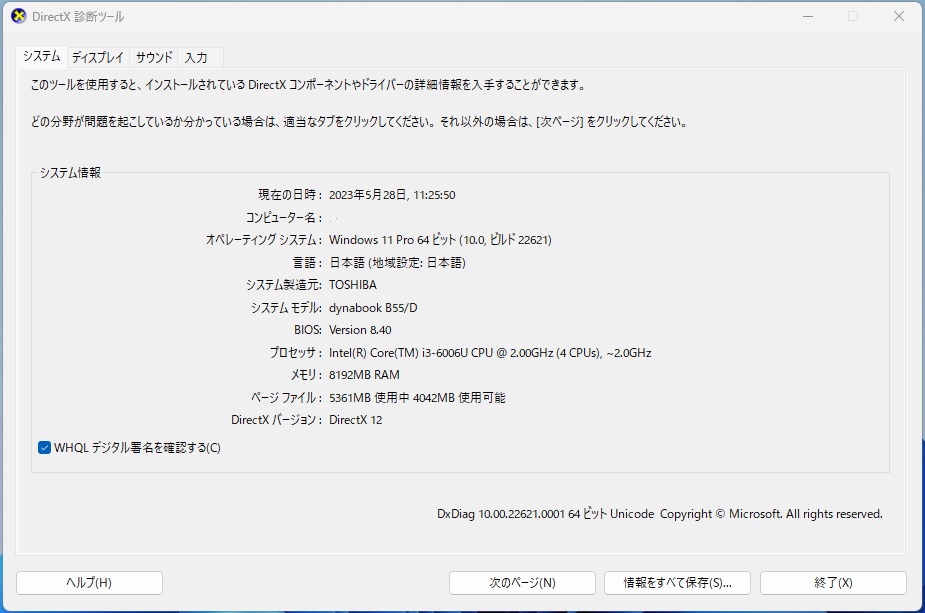Click the システム モデル label
This screenshot has height=613, width=925.
pos(286,308)
